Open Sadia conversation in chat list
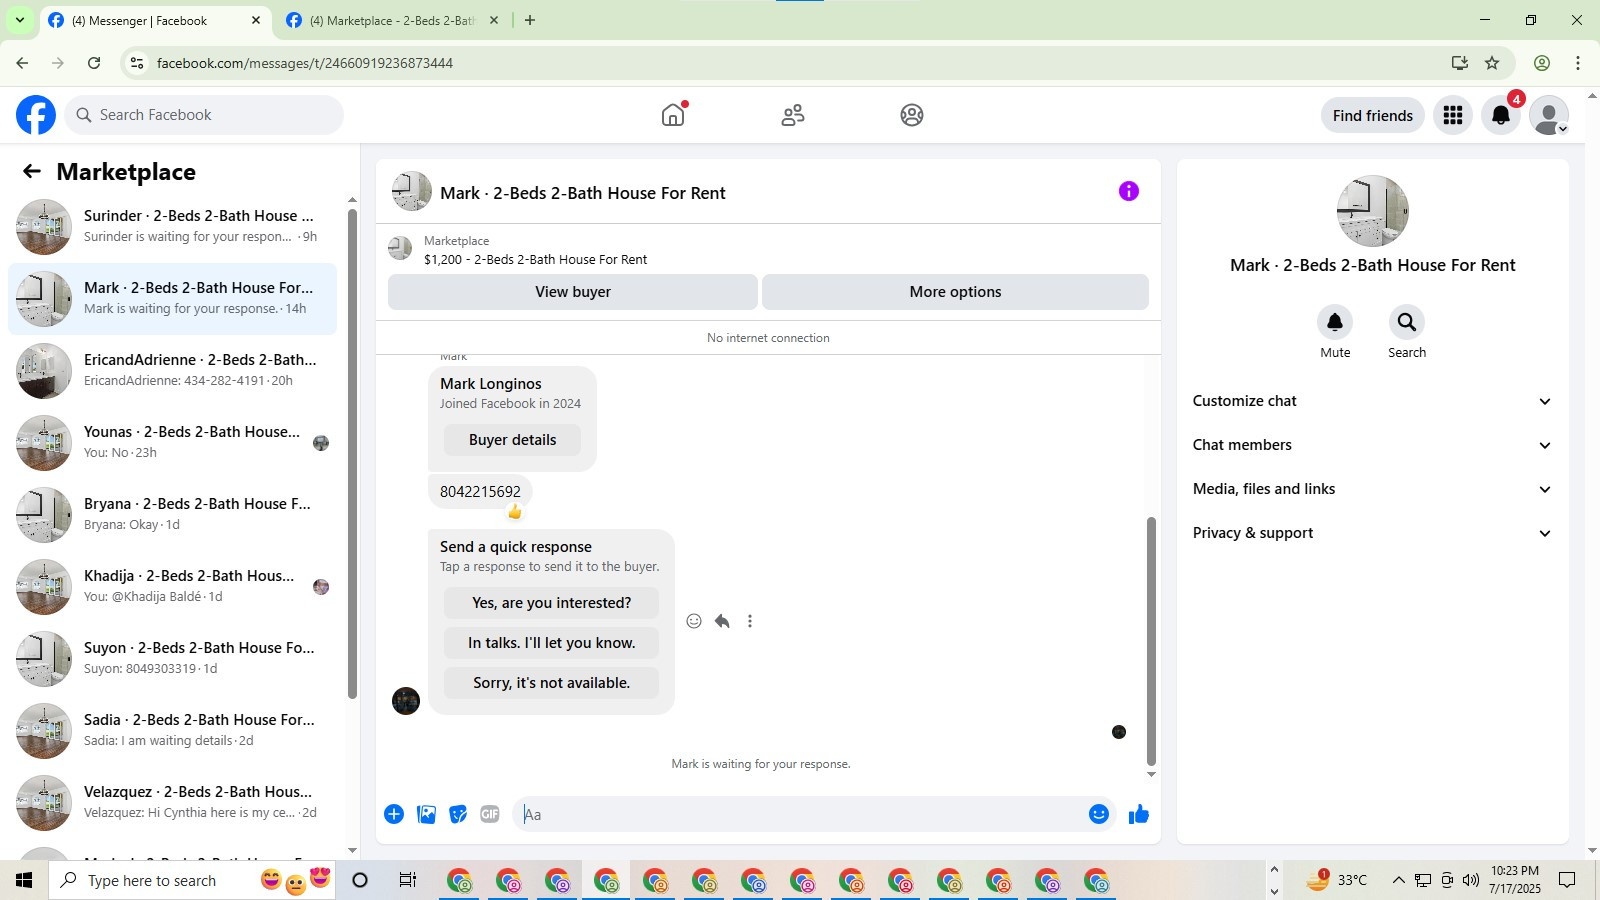1600x900 pixels. coord(172,731)
